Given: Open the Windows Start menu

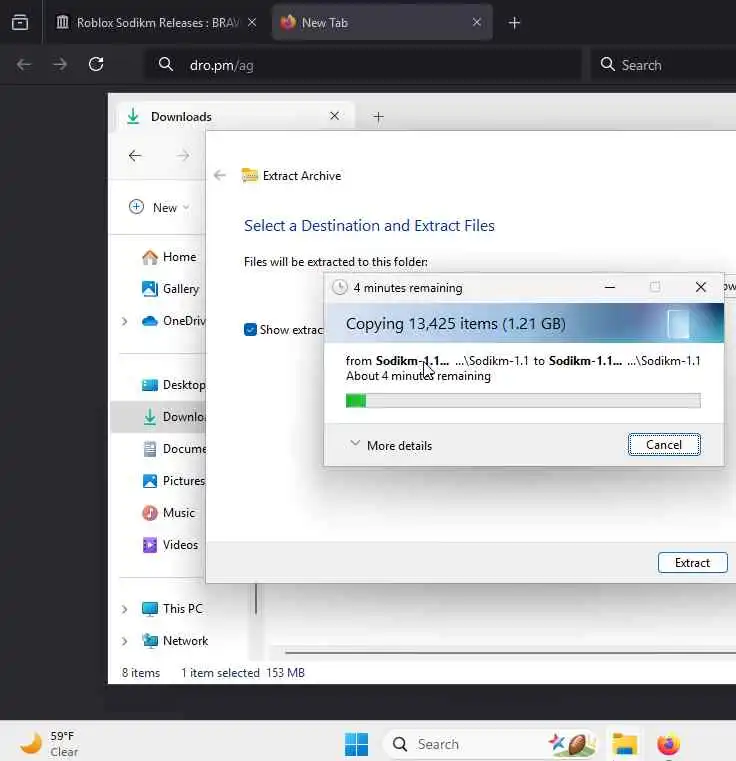Looking at the screenshot, I should pos(356,744).
